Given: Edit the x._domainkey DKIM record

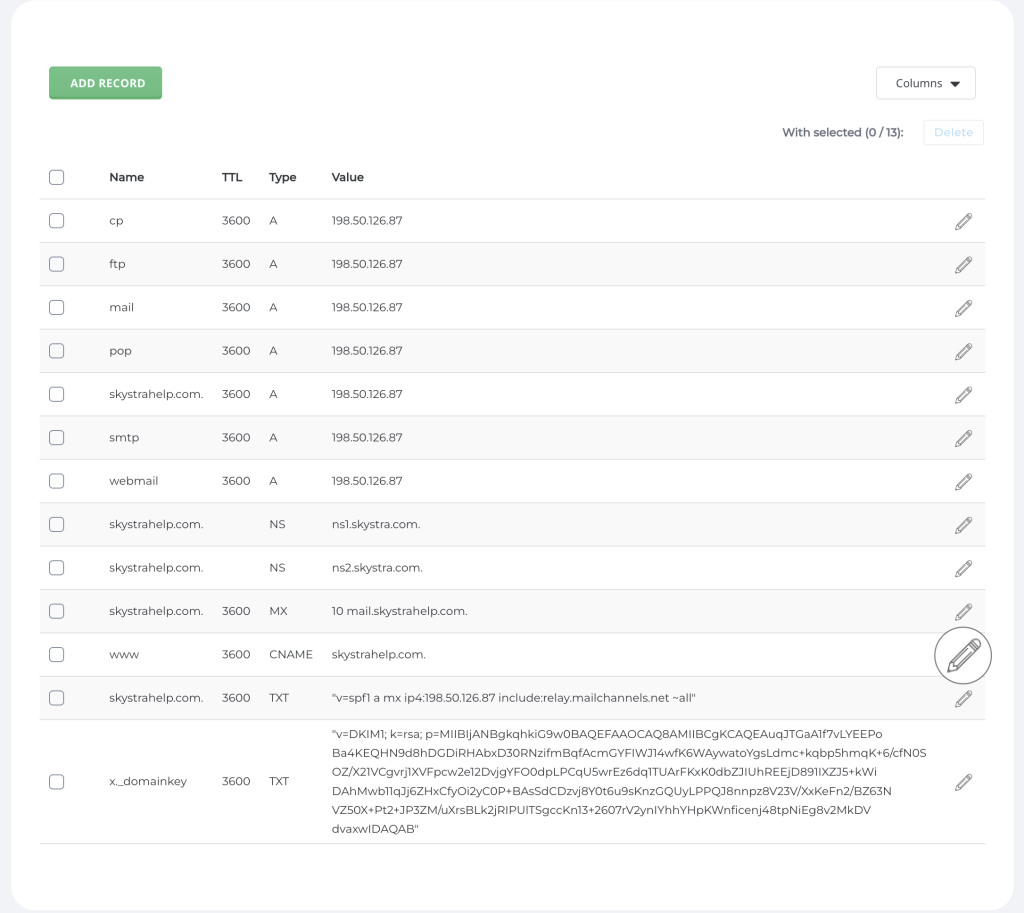Looking at the screenshot, I should (963, 782).
